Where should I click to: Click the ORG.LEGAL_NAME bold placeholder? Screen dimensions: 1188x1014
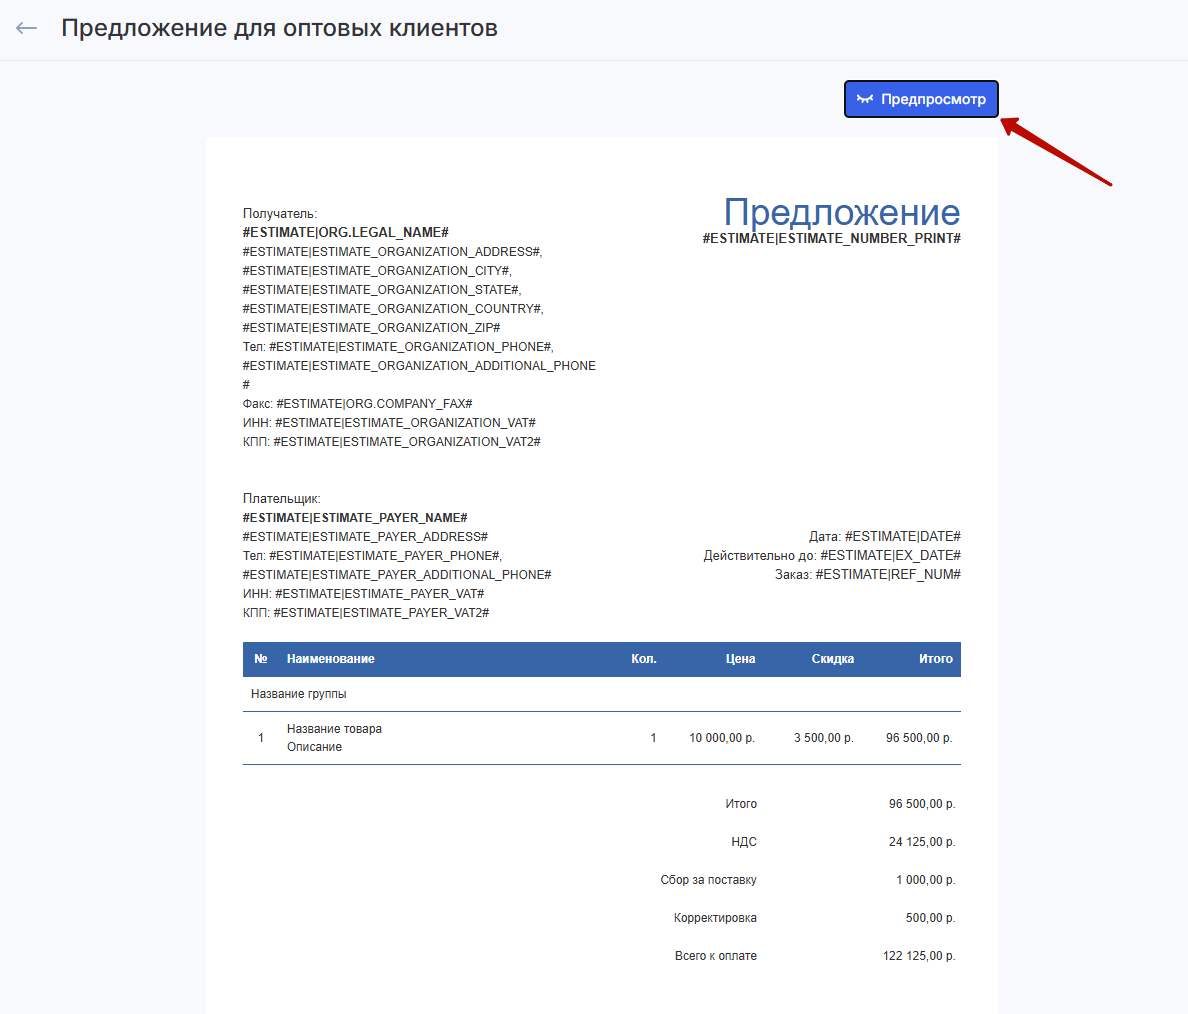(345, 233)
